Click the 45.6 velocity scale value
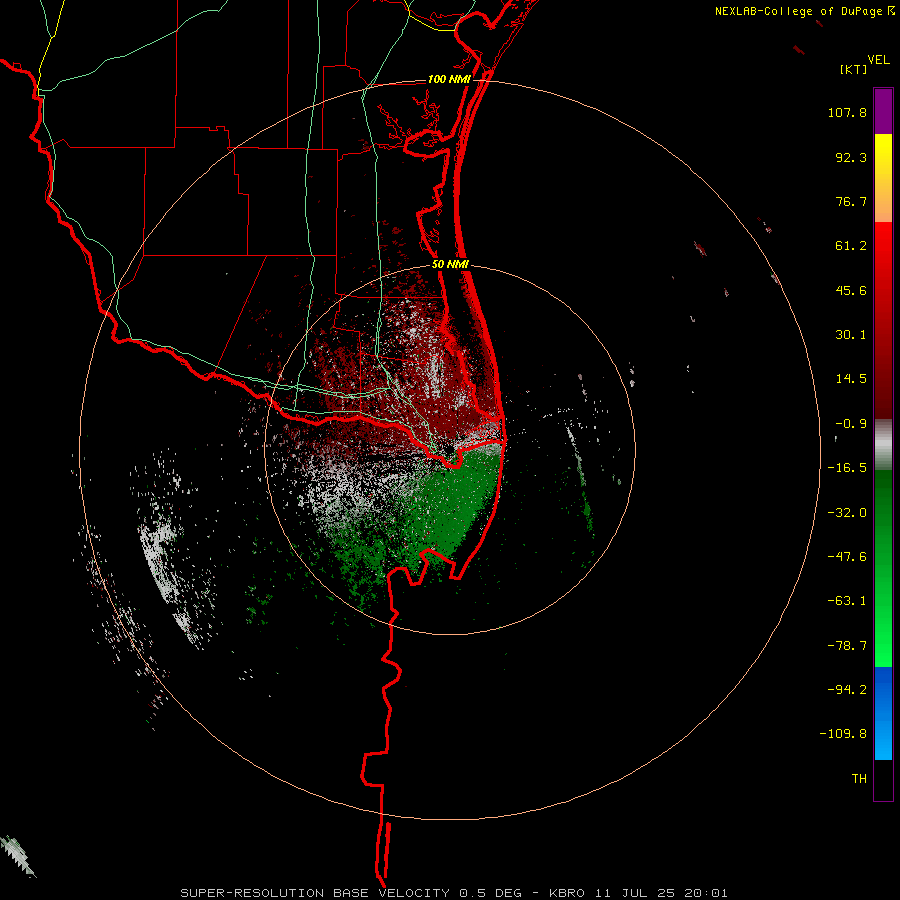The height and width of the screenshot is (900, 900). (x=851, y=290)
